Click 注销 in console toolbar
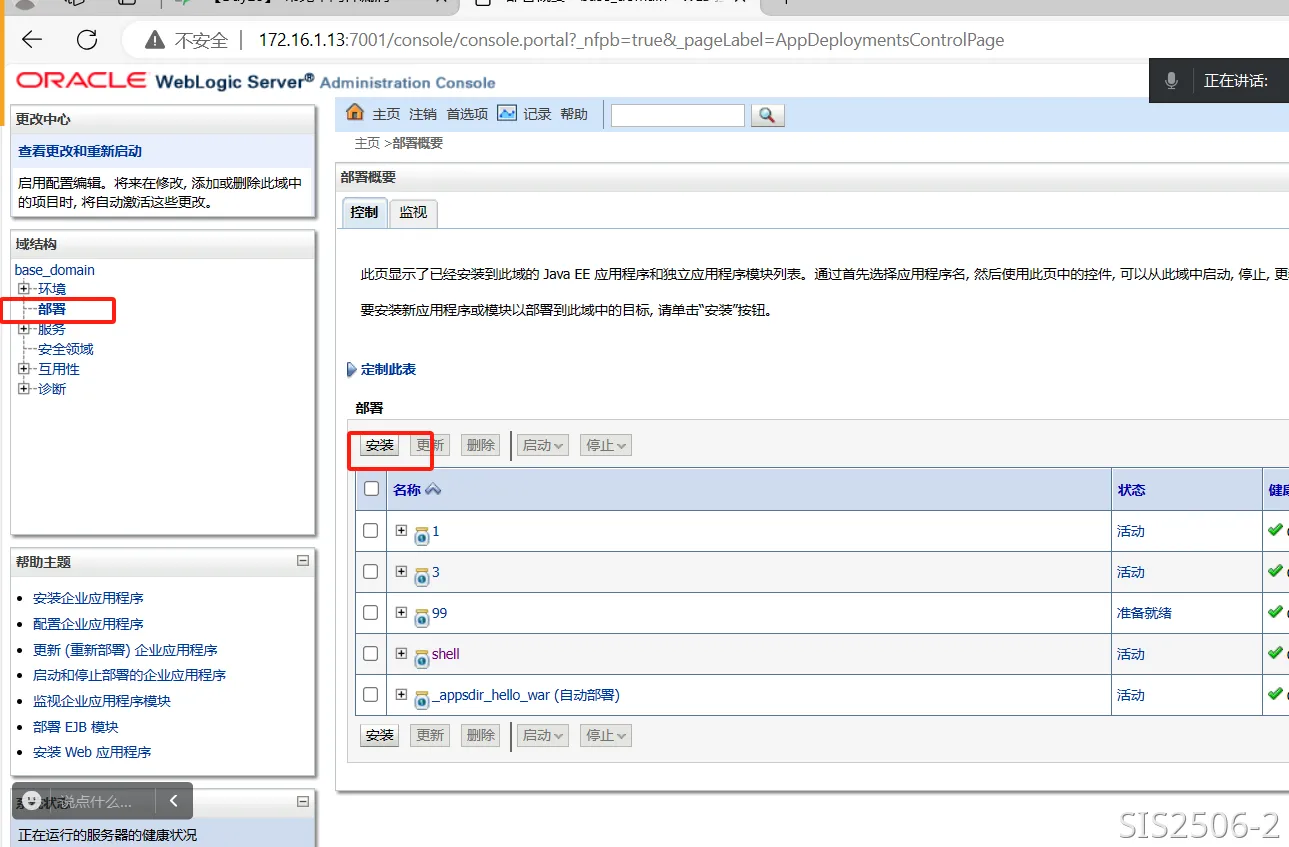 click(423, 114)
